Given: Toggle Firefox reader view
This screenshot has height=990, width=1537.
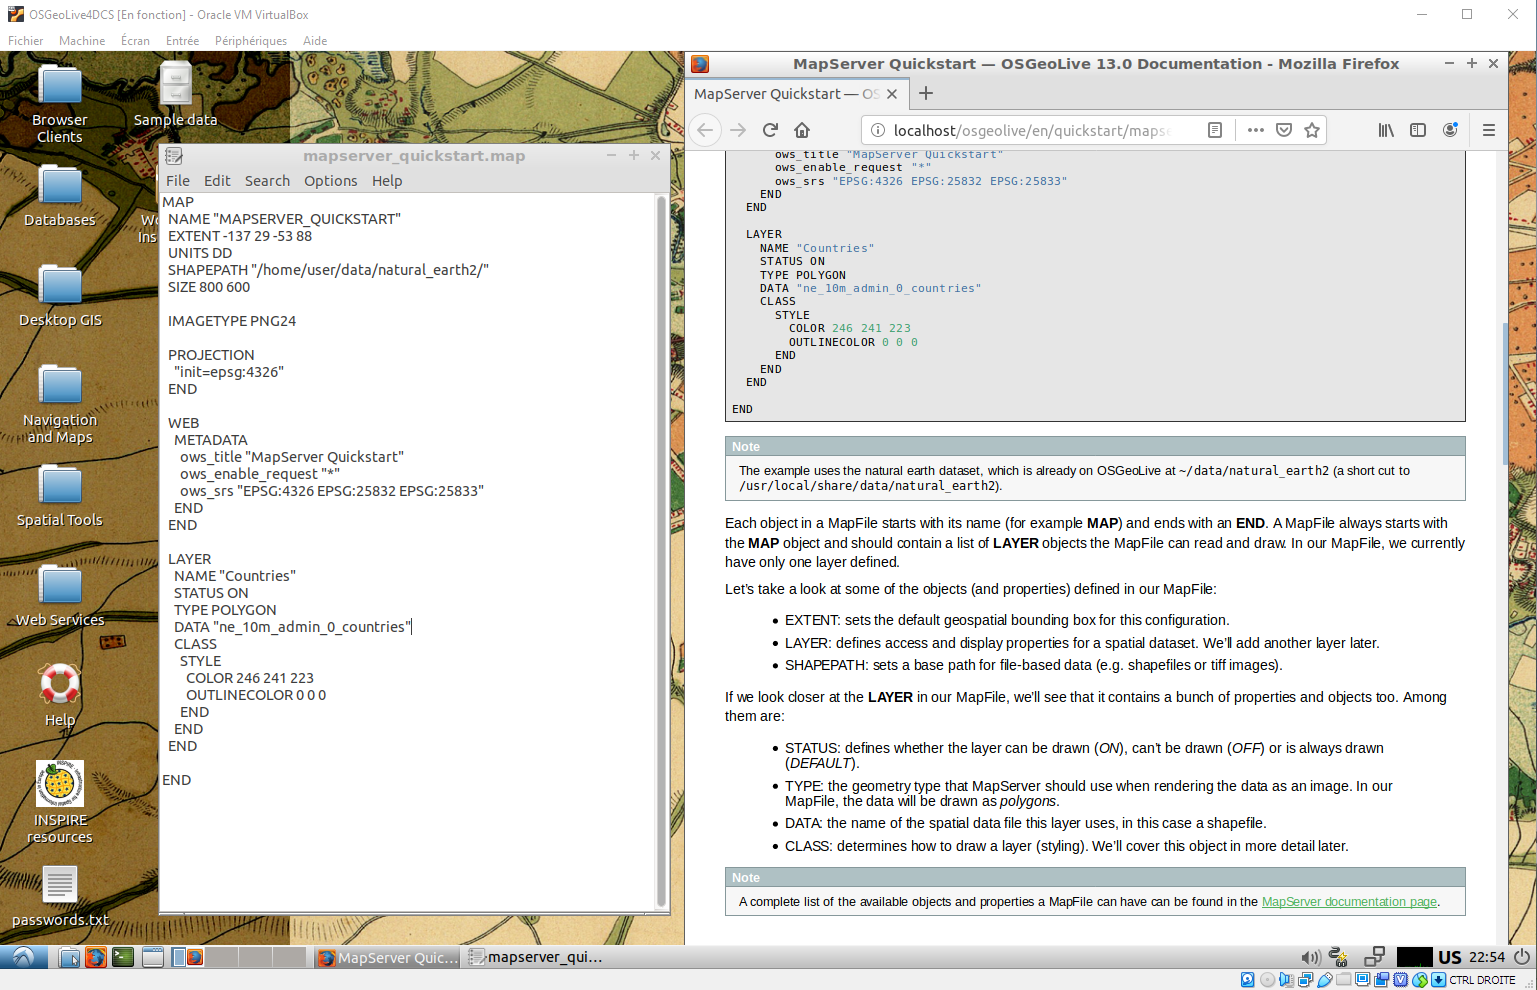Looking at the screenshot, I should [x=1215, y=130].
